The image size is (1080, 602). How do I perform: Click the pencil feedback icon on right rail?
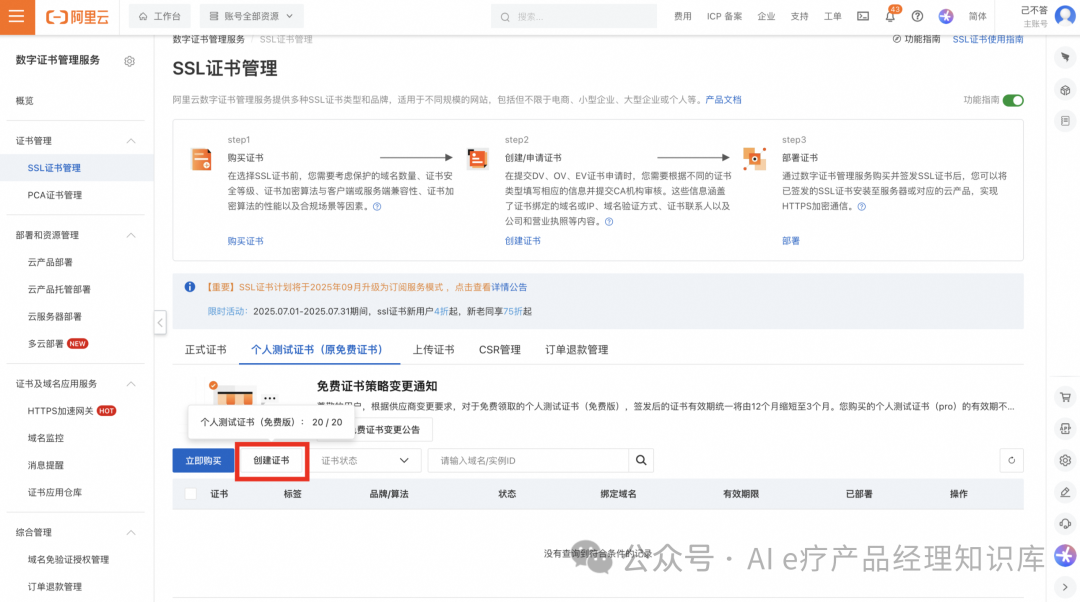coord(1065,492)
